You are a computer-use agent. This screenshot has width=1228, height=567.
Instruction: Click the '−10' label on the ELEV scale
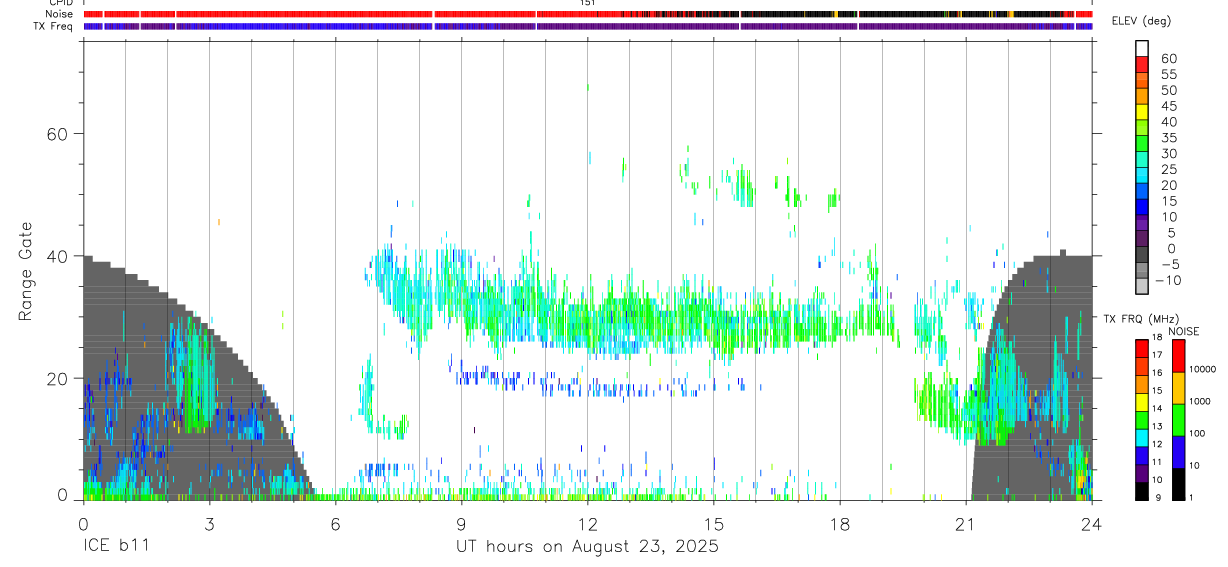(x=1167, y=281)
